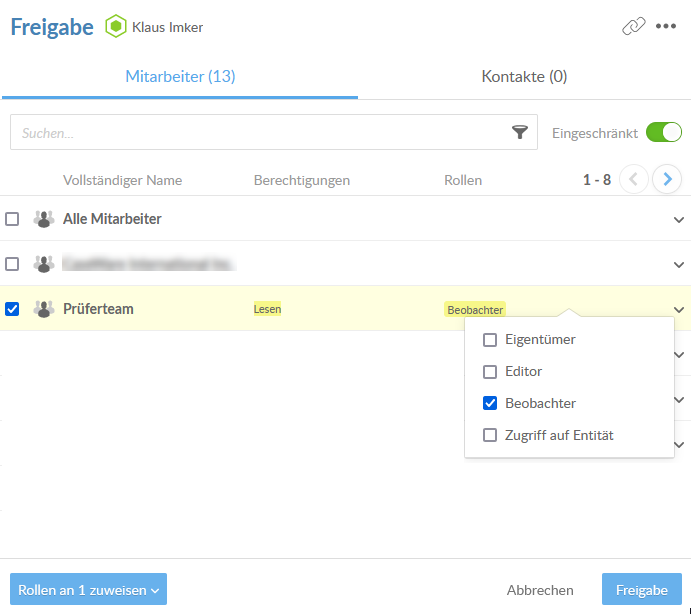Switch to the Kontakte (0) tab

(524, 77)
